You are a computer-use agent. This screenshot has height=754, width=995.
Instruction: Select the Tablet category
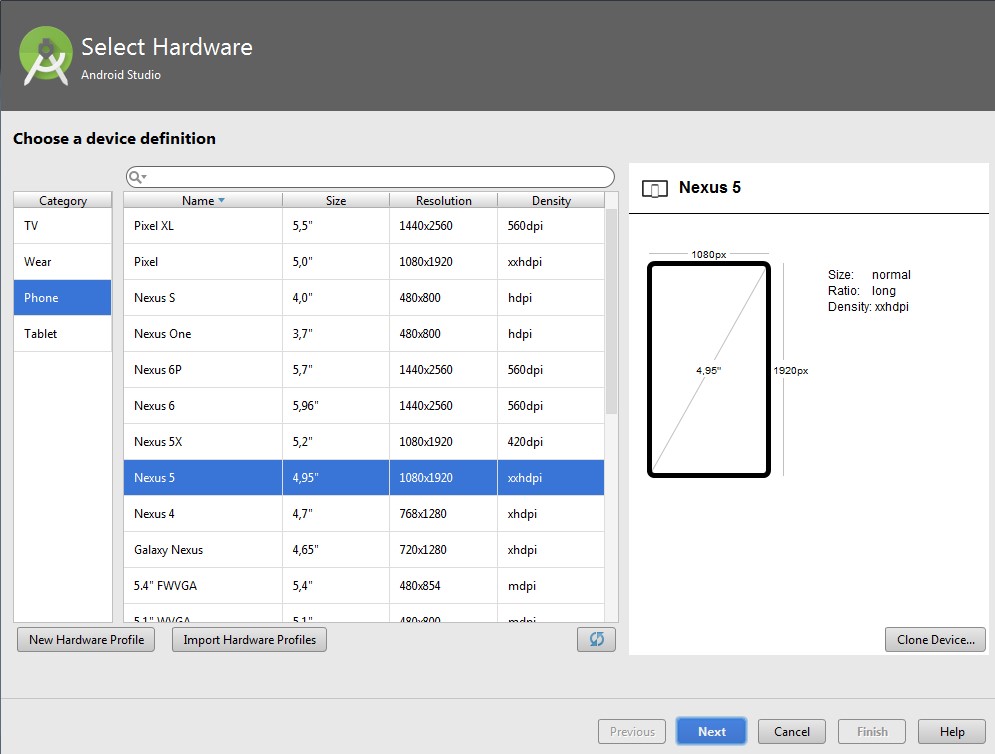(x=62, y=334)
